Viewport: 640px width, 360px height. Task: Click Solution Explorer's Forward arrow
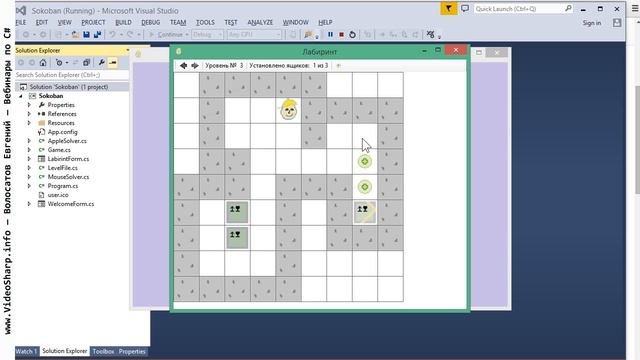32,62
